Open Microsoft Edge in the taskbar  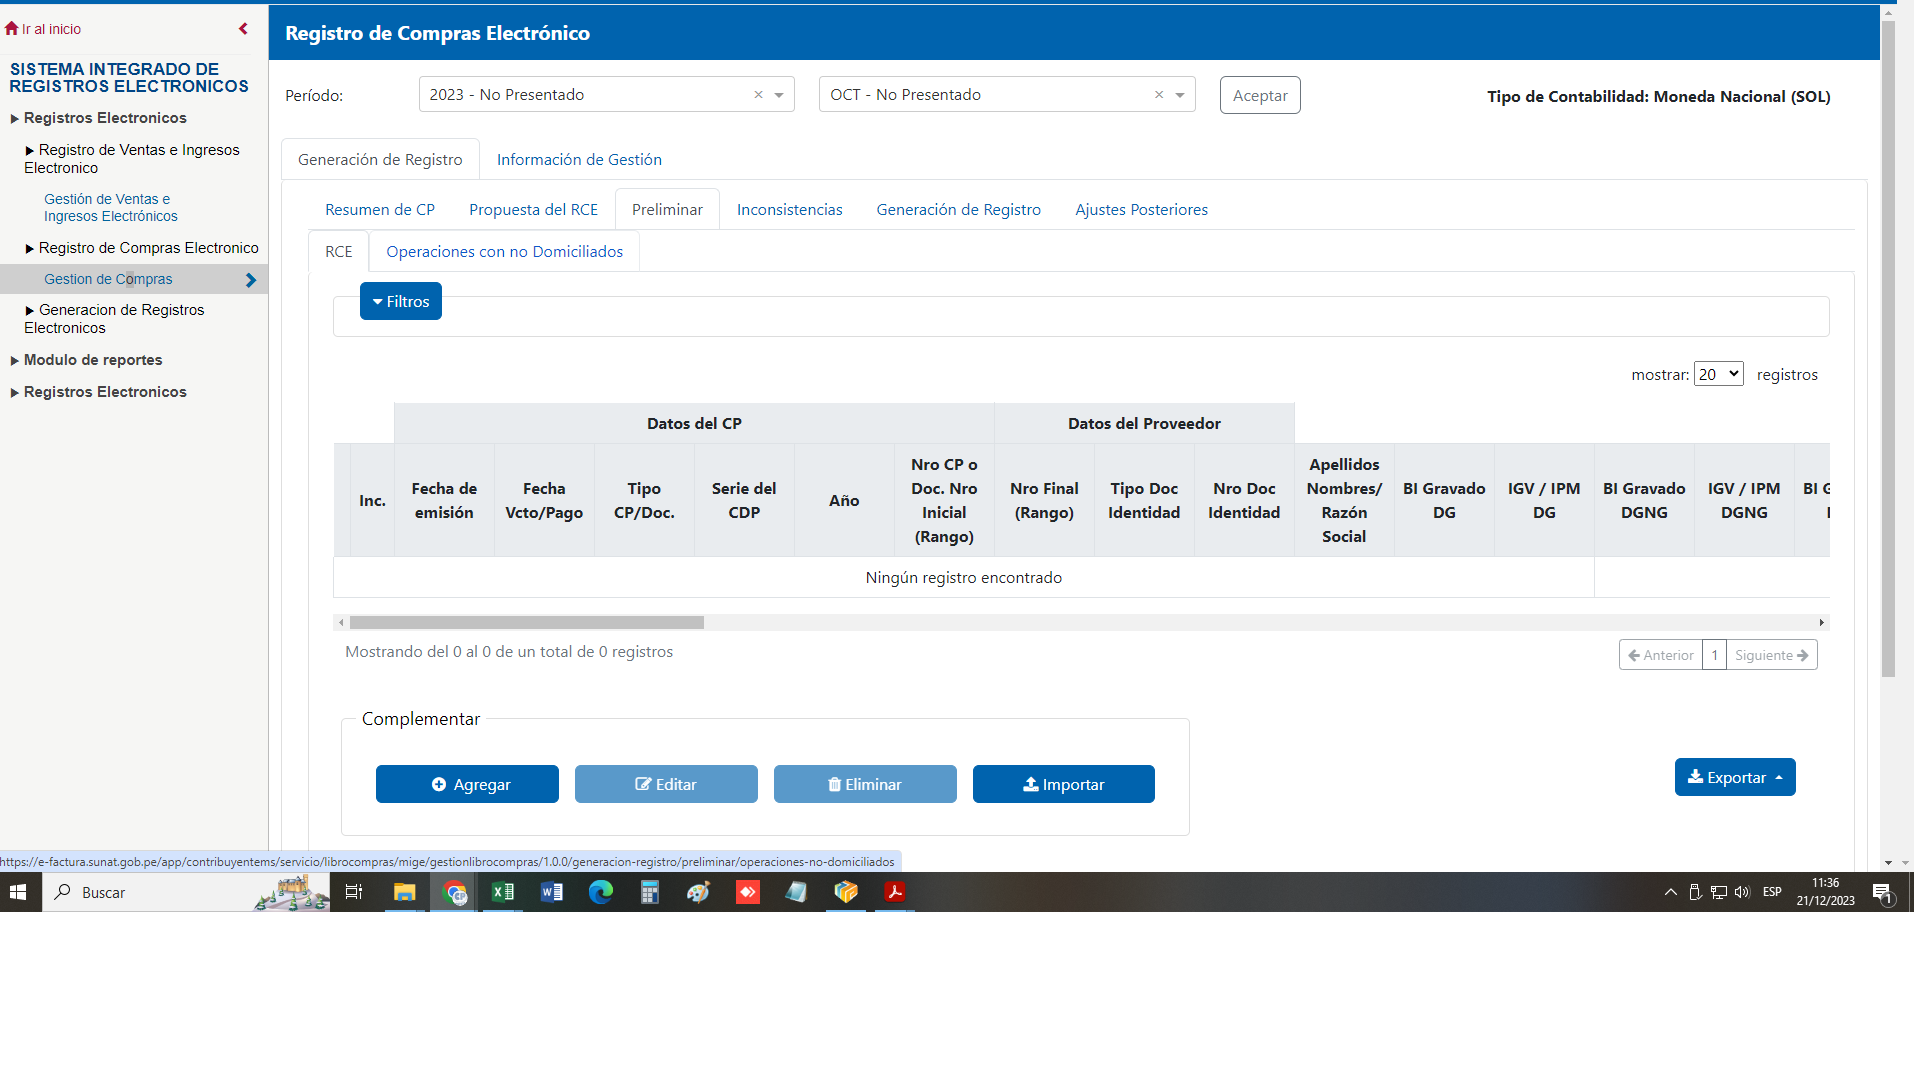pos(600,892)
